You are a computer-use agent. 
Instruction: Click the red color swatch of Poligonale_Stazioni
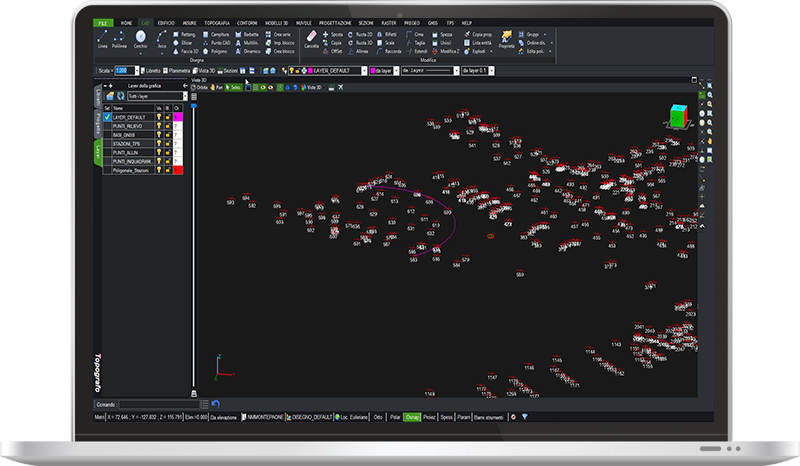coord(178,171)
